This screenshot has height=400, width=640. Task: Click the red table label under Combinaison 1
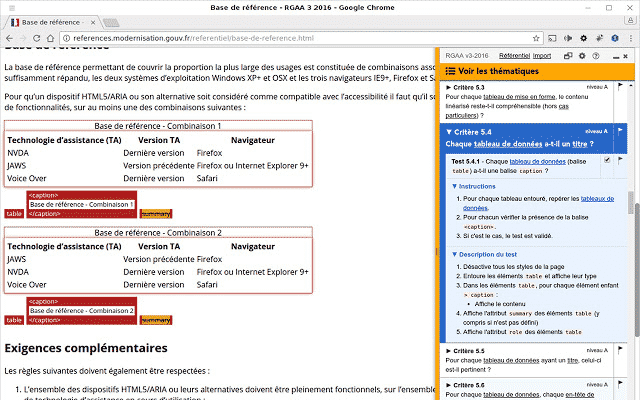[x=14, y=213]
